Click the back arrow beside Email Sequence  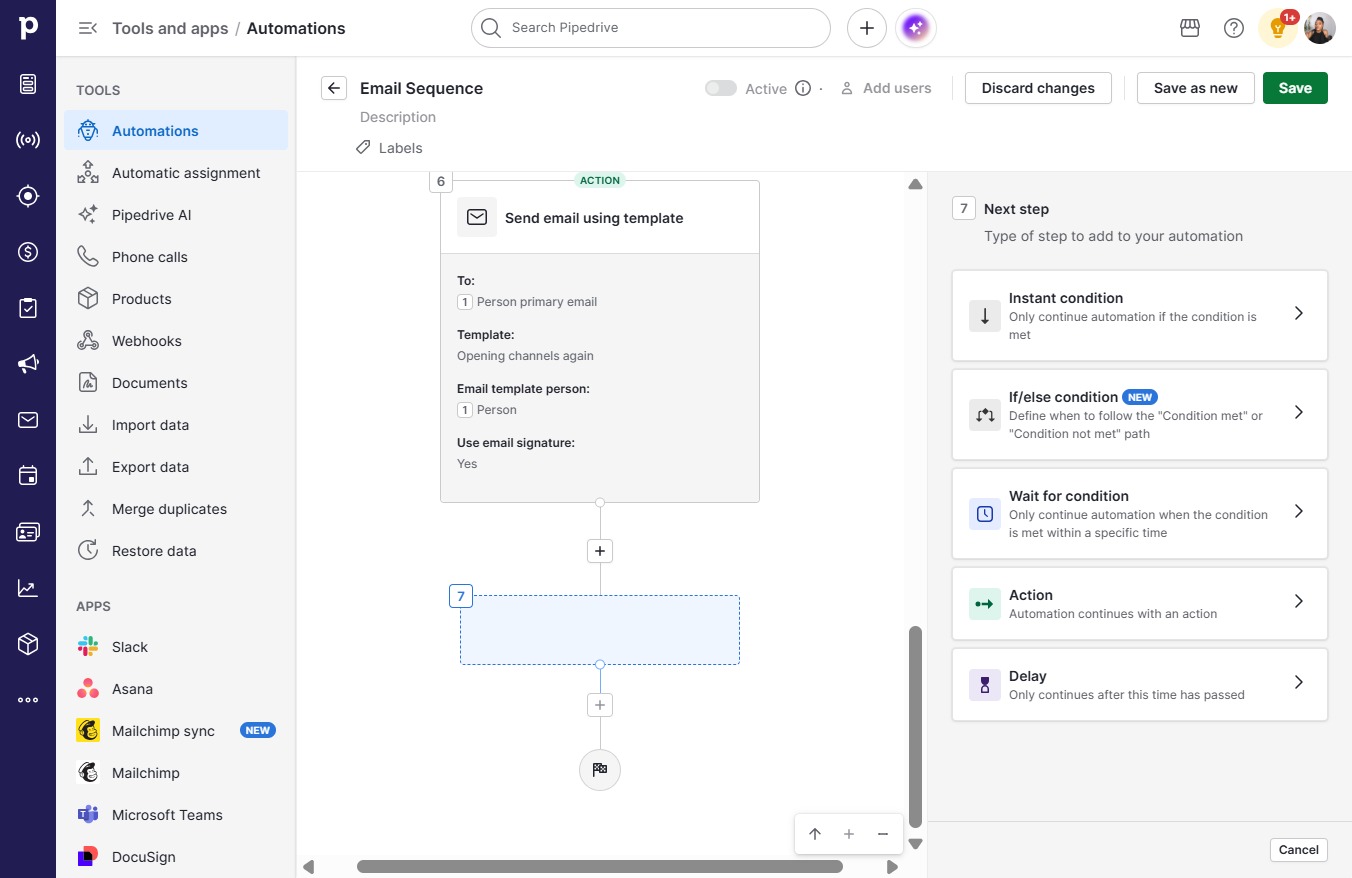334,88
